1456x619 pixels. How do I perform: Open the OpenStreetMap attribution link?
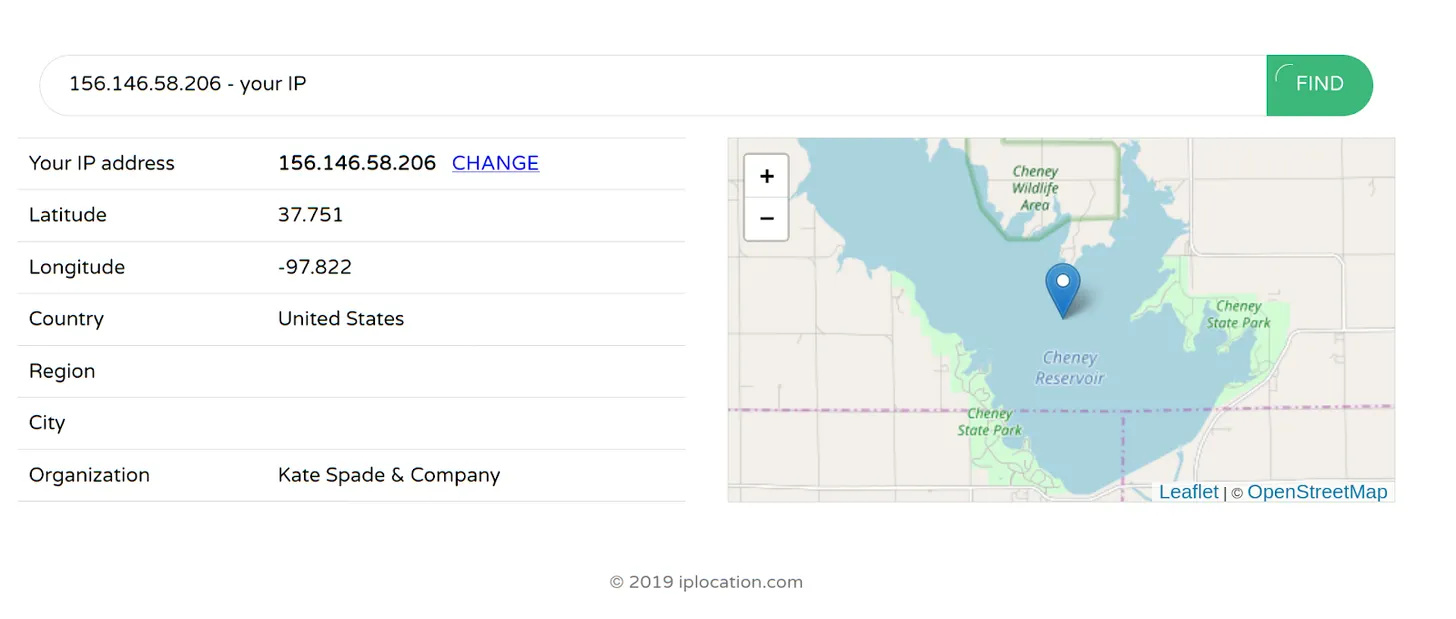point(1317,492)
